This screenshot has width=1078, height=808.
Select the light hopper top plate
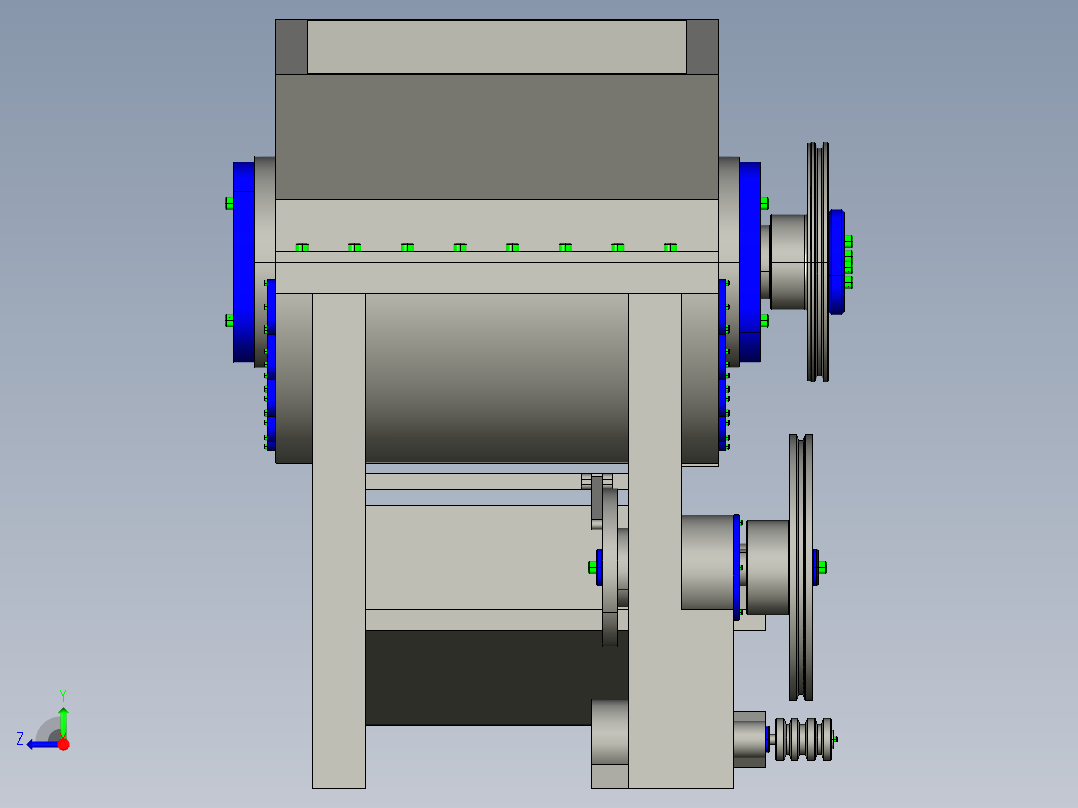[496, 47]
